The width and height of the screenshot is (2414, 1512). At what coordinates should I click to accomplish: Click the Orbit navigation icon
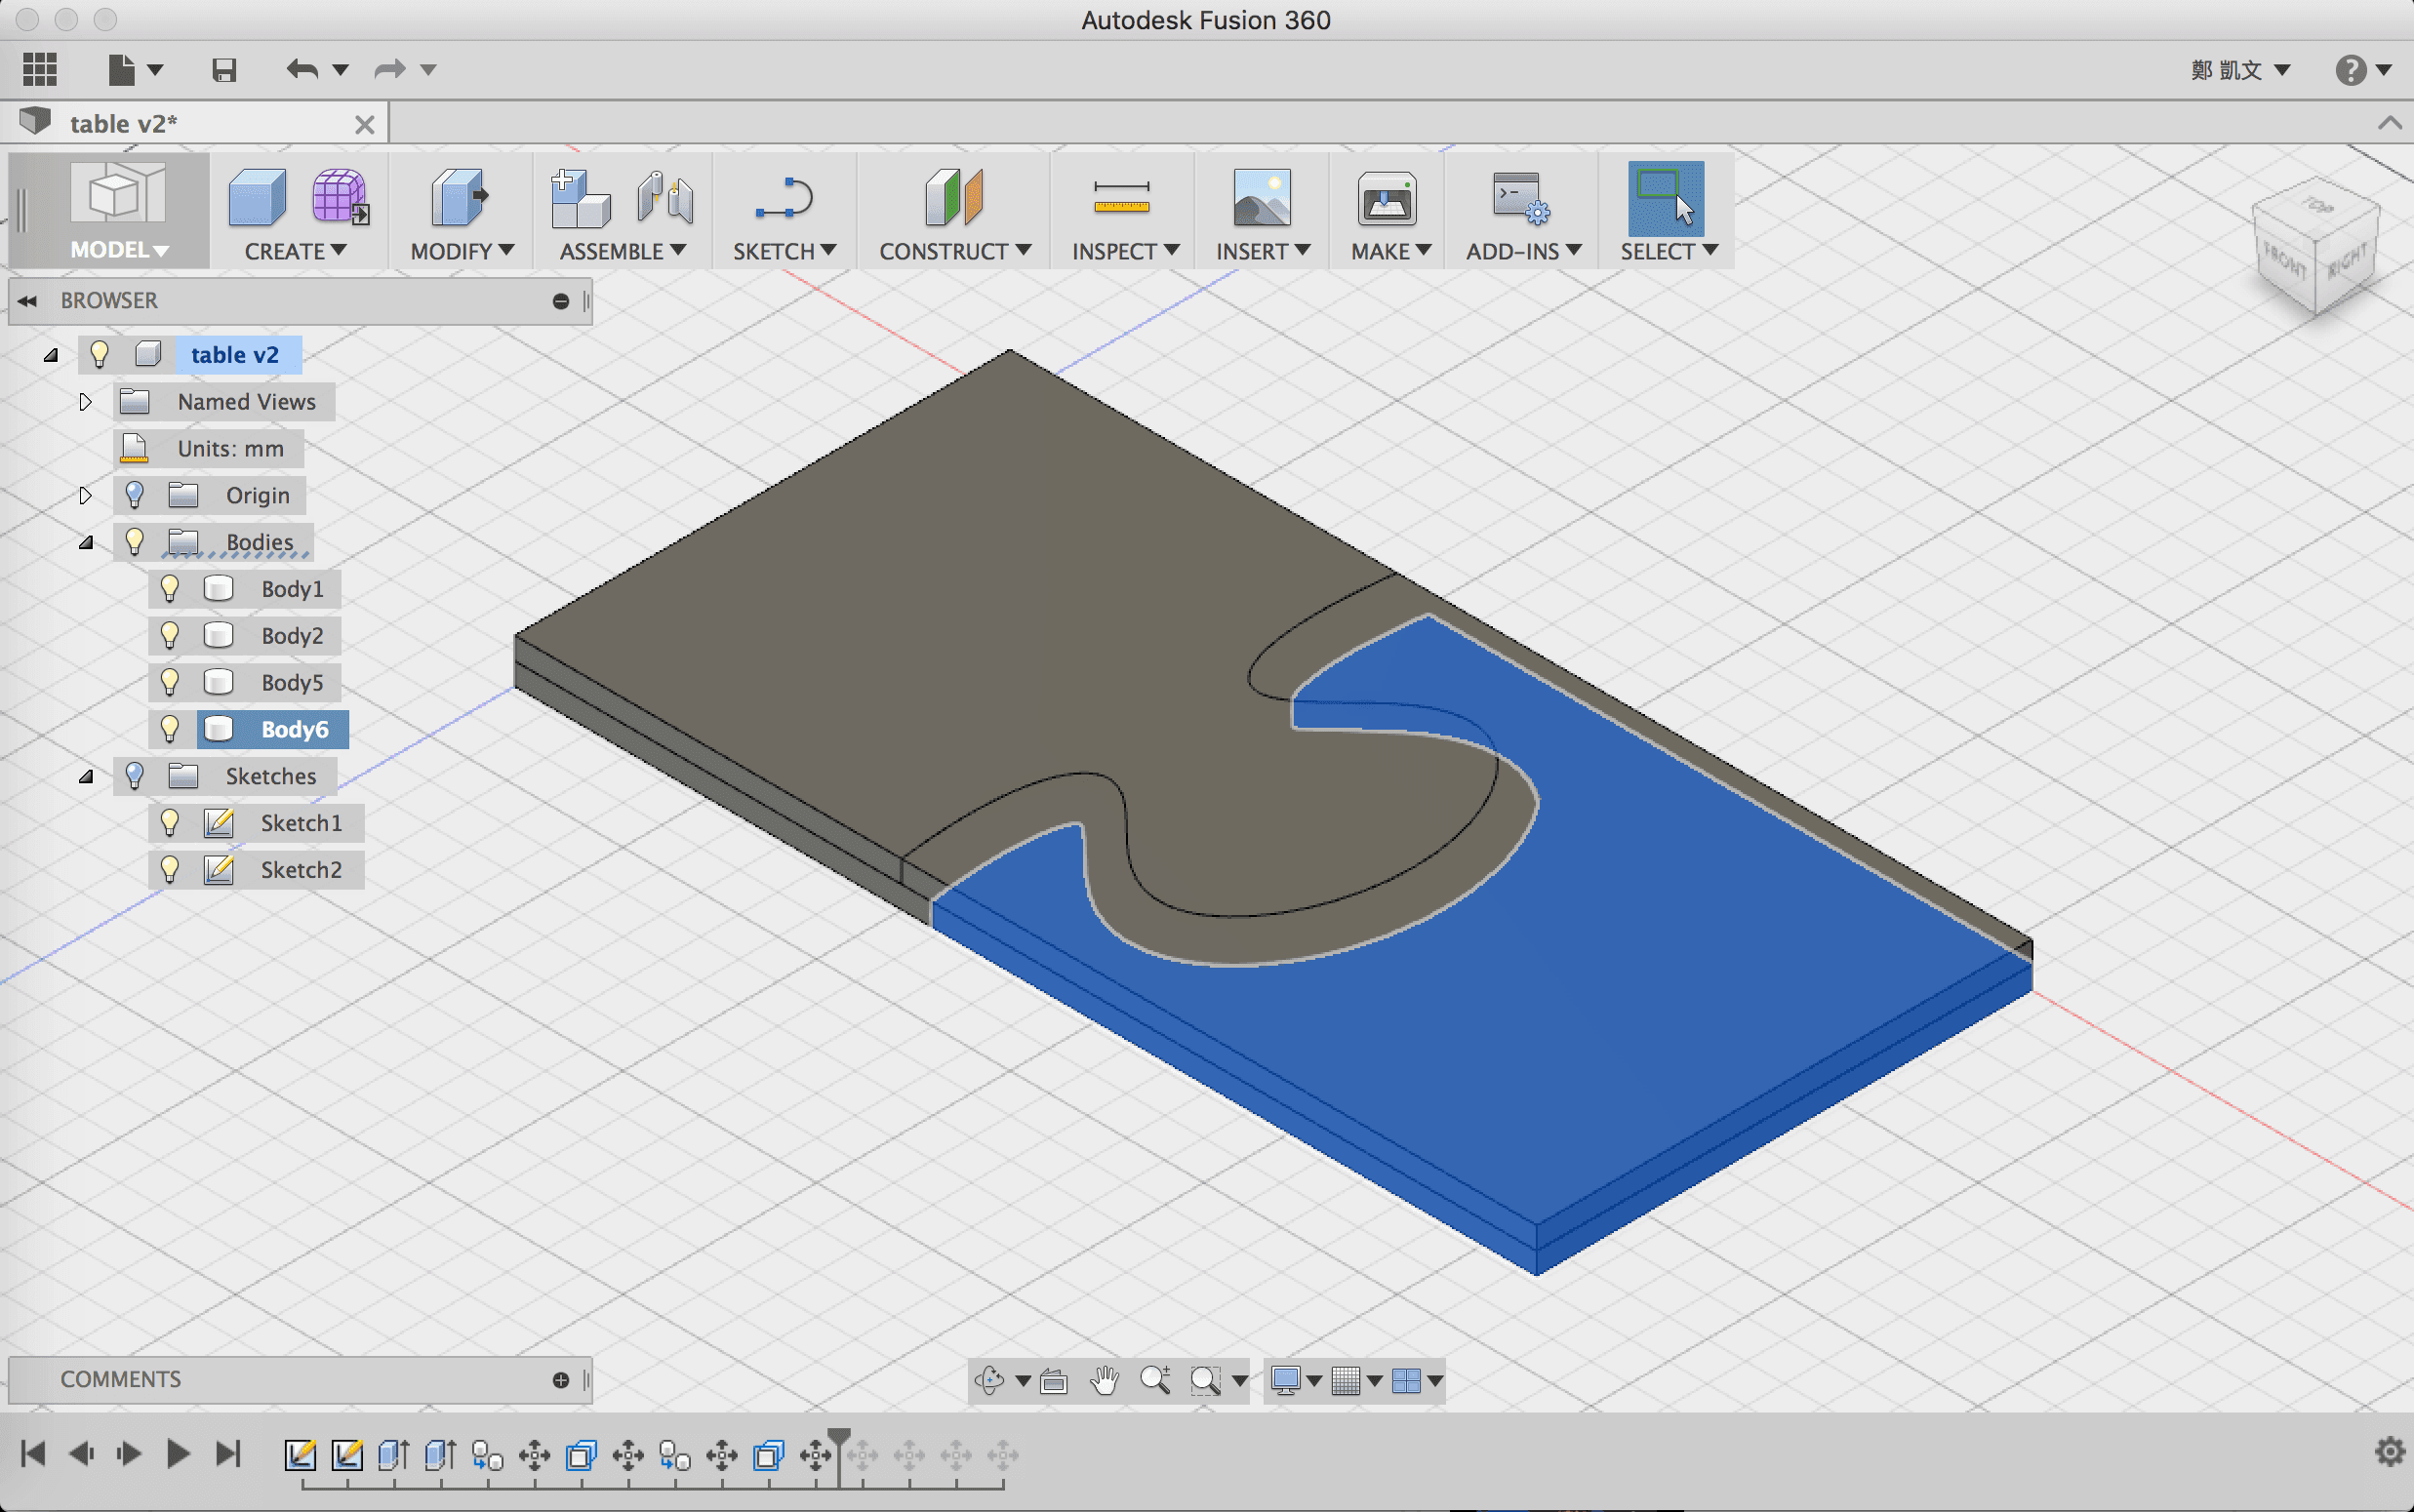pos(990,1381)
